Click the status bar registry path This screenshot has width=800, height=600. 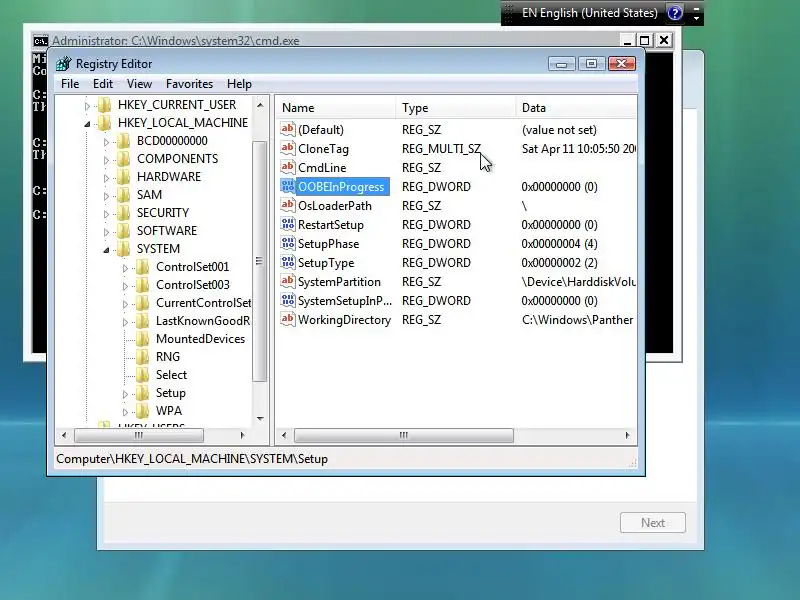(x=192, y=459)
